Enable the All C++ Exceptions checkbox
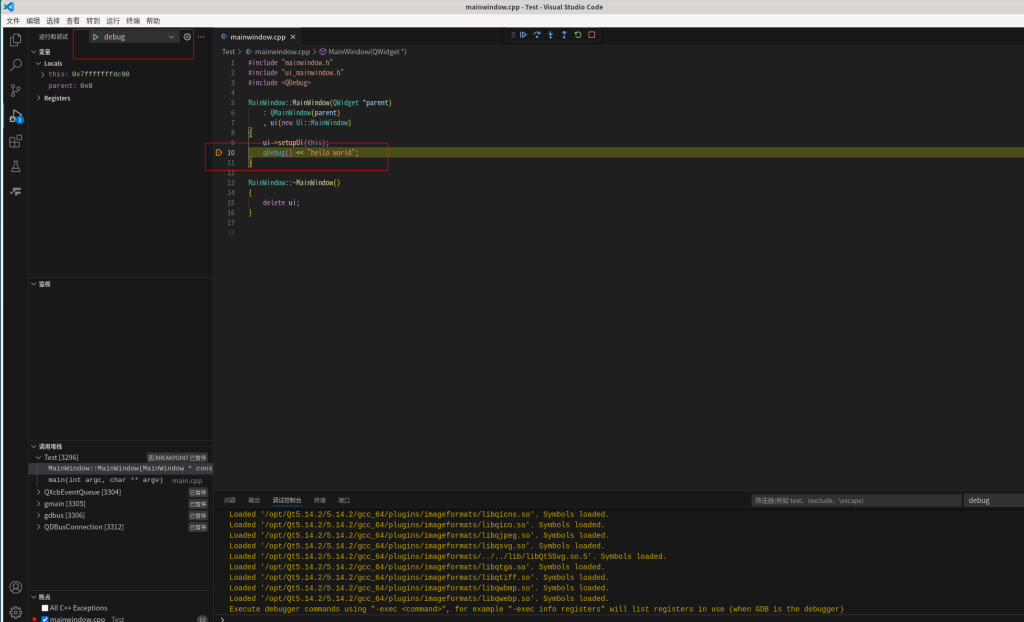The height and width of the screenshot is (622, 1024). [45, 608]
